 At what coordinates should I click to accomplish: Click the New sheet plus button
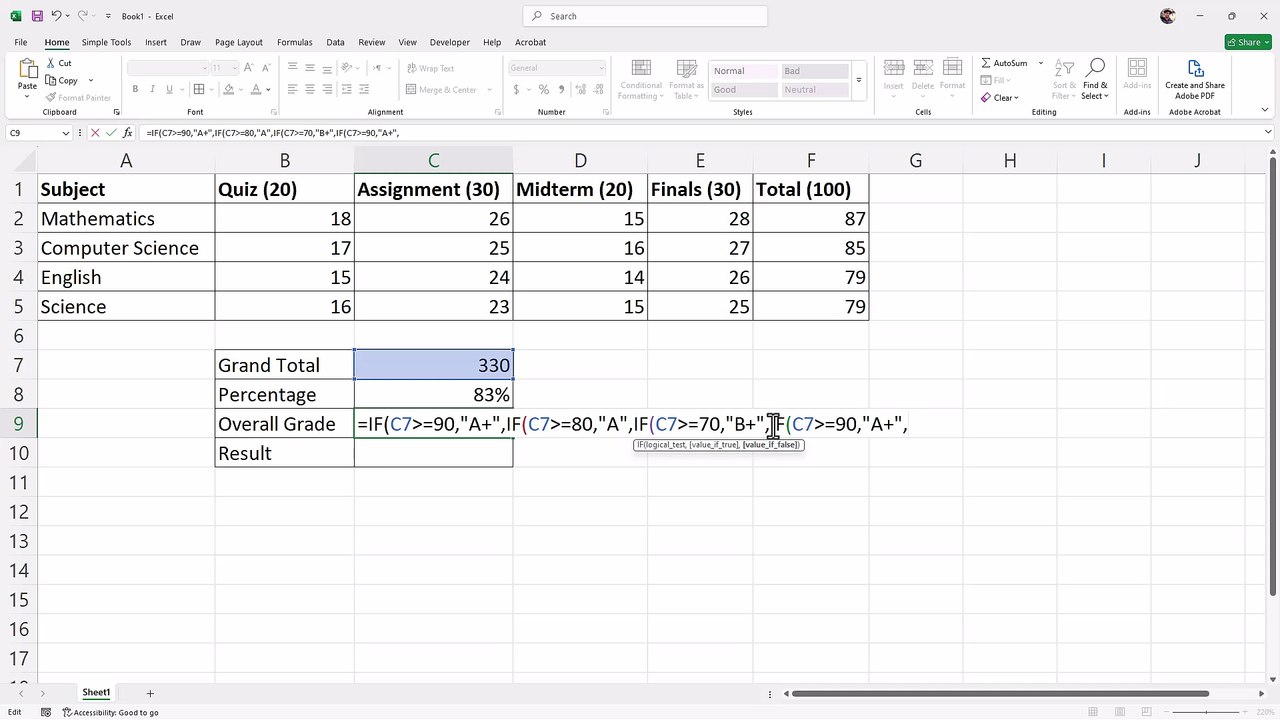point(150,693)
